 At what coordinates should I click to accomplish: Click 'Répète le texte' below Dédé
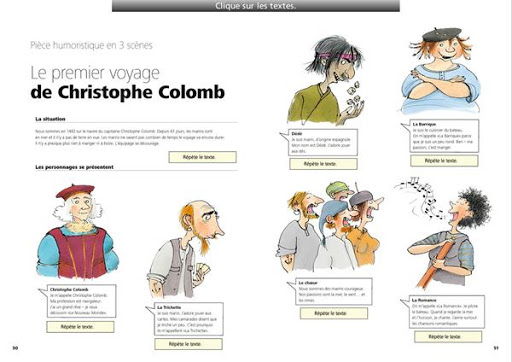(323, 164)
